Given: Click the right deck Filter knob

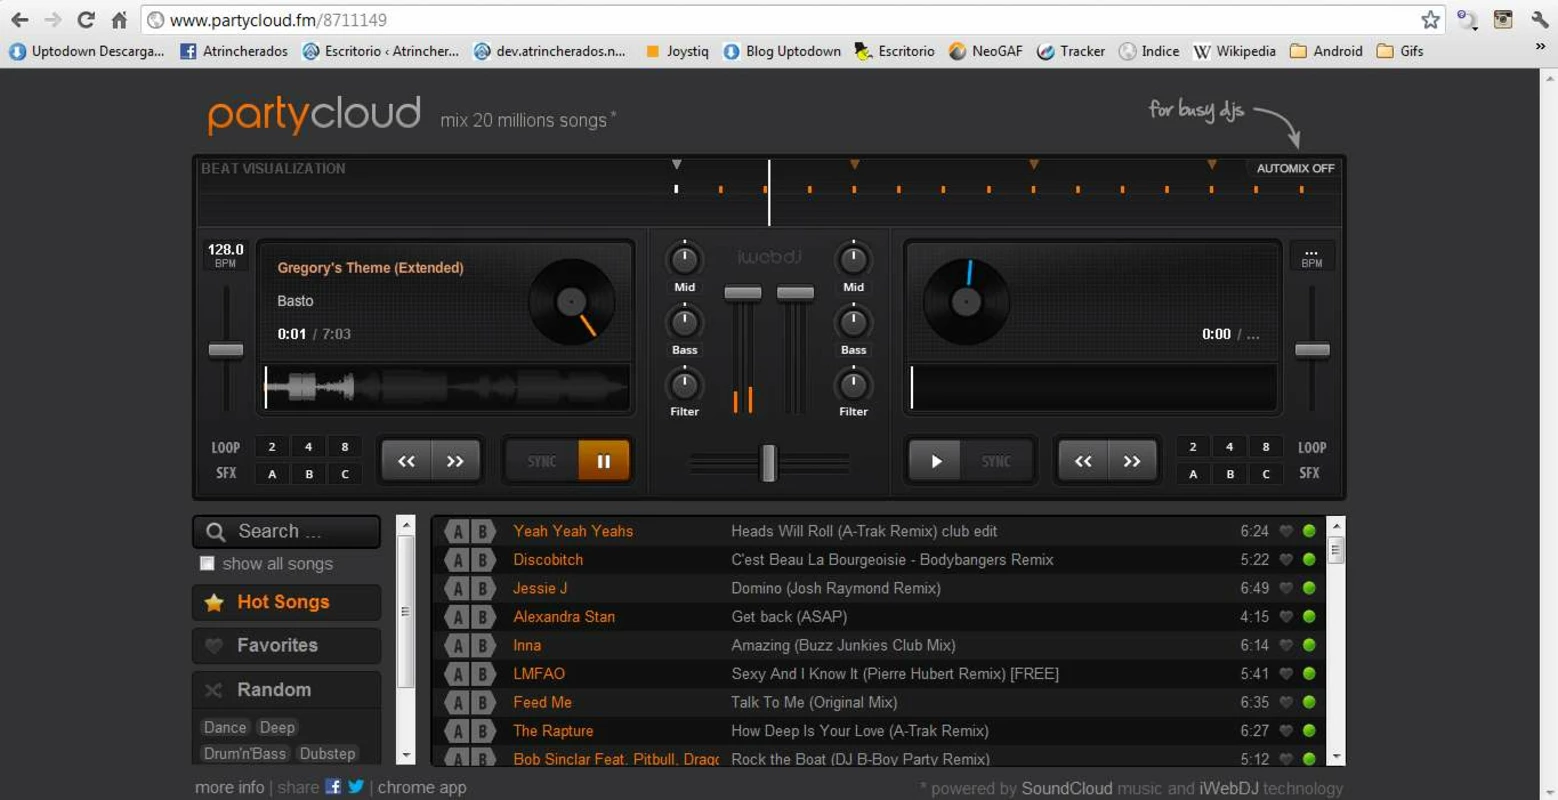Looking at the screenshot, I should coord(853,384).
